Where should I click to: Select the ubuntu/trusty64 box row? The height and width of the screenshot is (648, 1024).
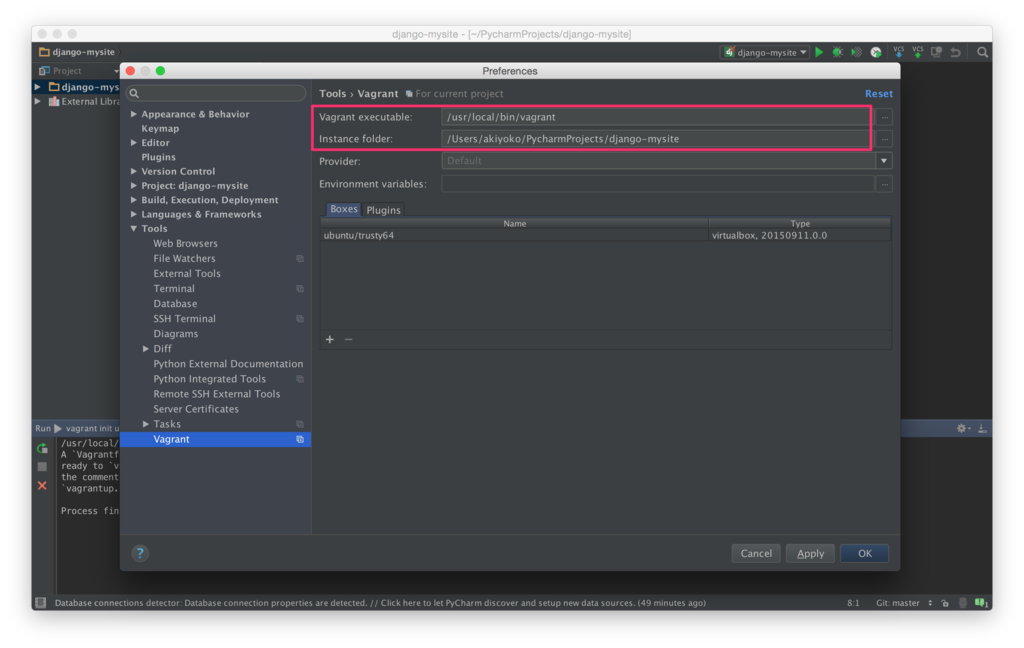click(x=605, y=236)
